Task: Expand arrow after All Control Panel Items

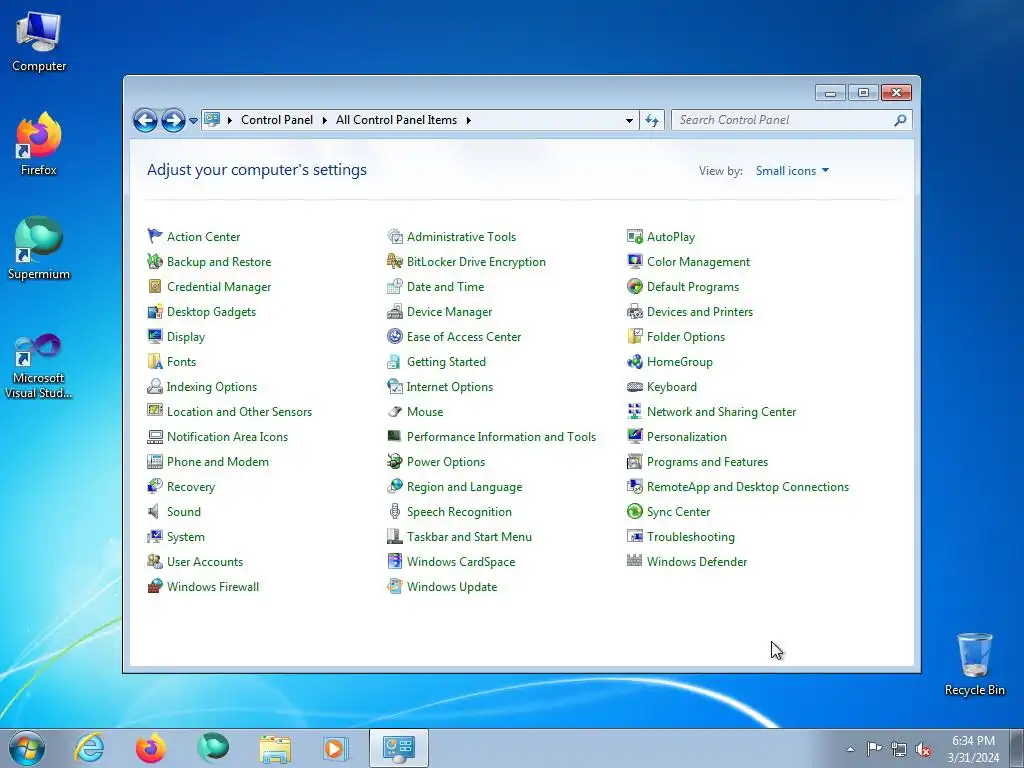Action: 468,120
